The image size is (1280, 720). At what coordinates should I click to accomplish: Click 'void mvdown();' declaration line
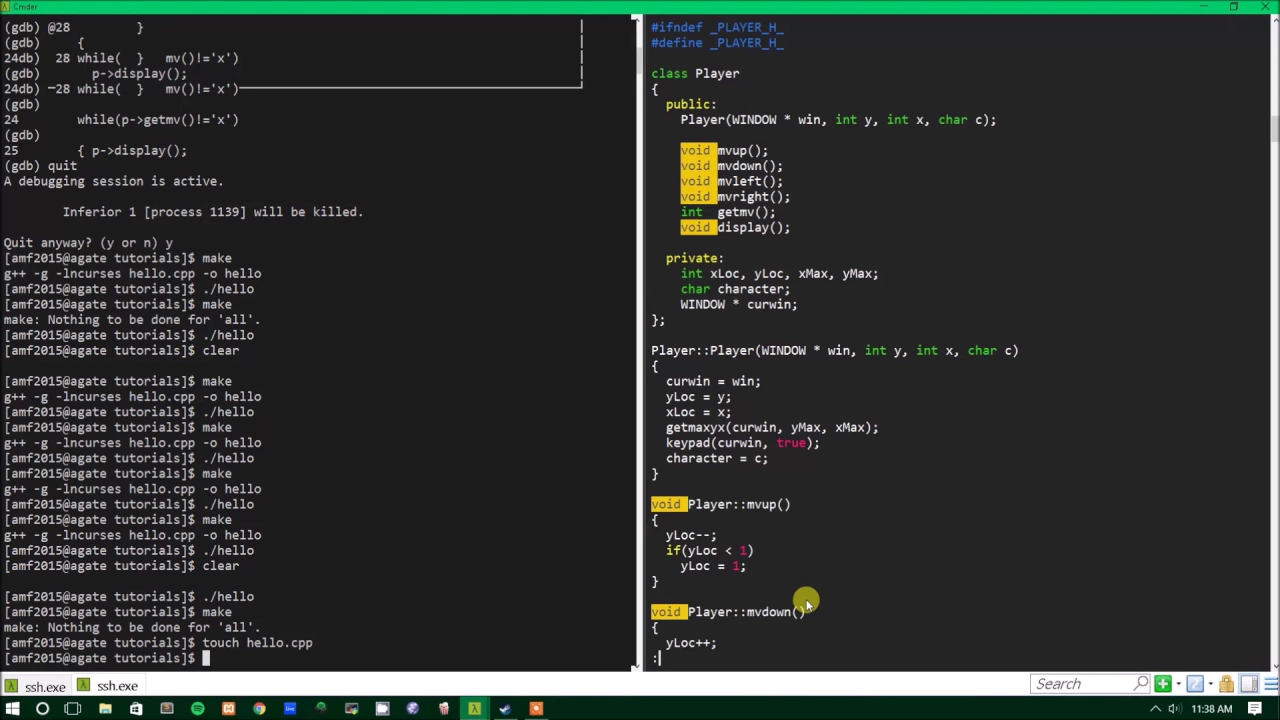coord(731,166)
